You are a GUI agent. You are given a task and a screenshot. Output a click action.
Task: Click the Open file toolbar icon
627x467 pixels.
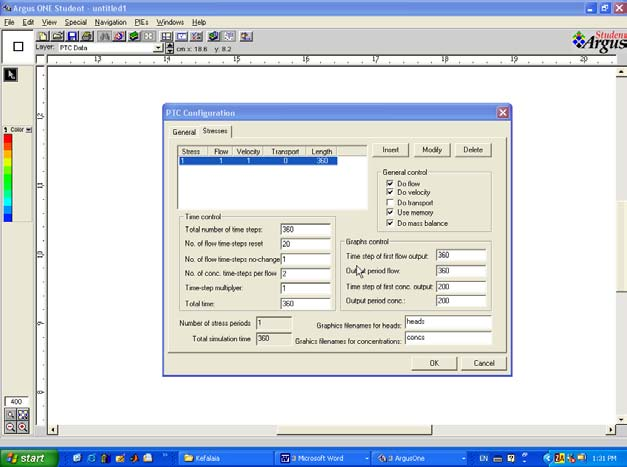pyautogui.click(x=58, y=36)
